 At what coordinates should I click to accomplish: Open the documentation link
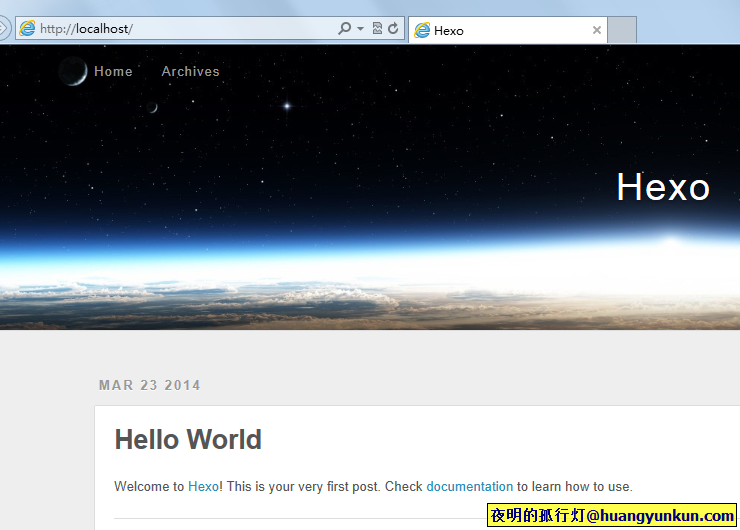(470, 487)
